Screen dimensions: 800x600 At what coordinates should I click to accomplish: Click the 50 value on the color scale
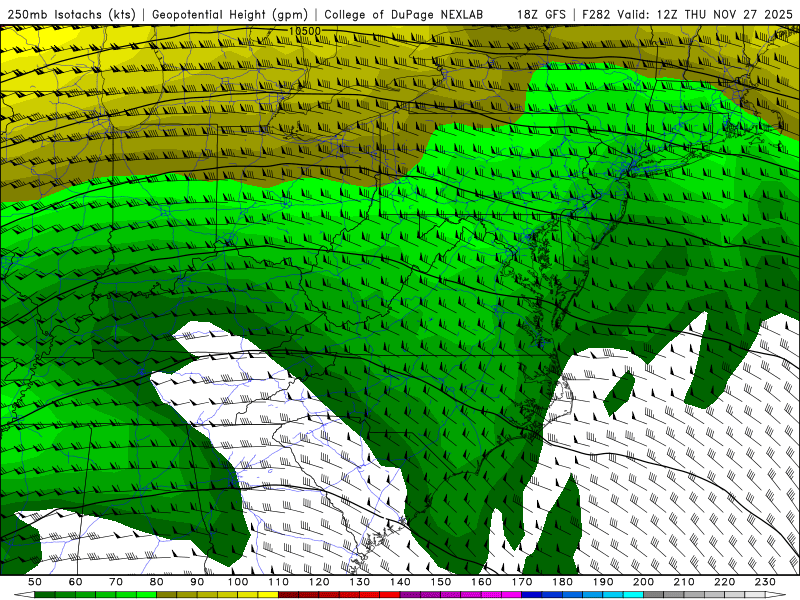click(35, 582)
